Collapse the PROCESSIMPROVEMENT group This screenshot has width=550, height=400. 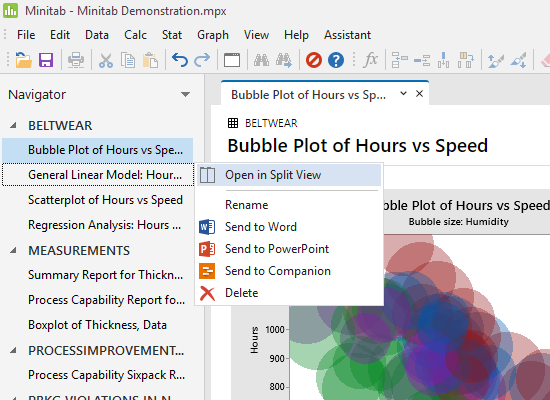pyautogui.click(x=13, y=350)
